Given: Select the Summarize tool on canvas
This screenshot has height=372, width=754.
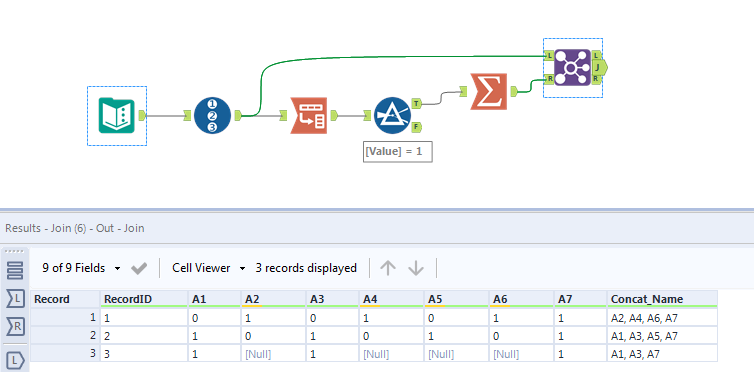Looking at the screenshot, I should [489, 91].
